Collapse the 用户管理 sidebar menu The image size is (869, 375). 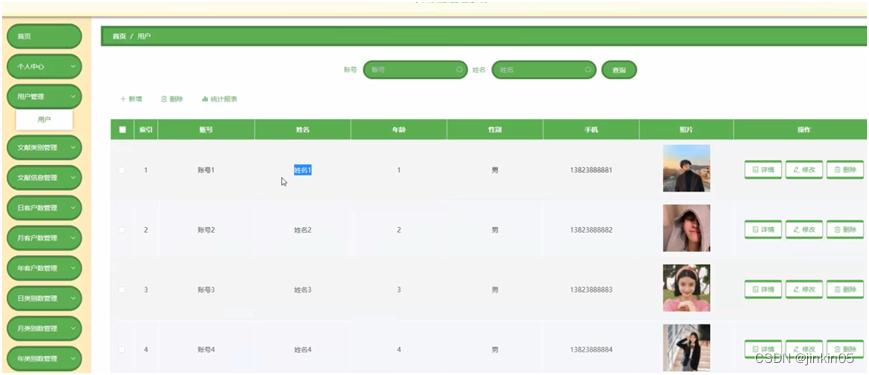pos(44,96)
